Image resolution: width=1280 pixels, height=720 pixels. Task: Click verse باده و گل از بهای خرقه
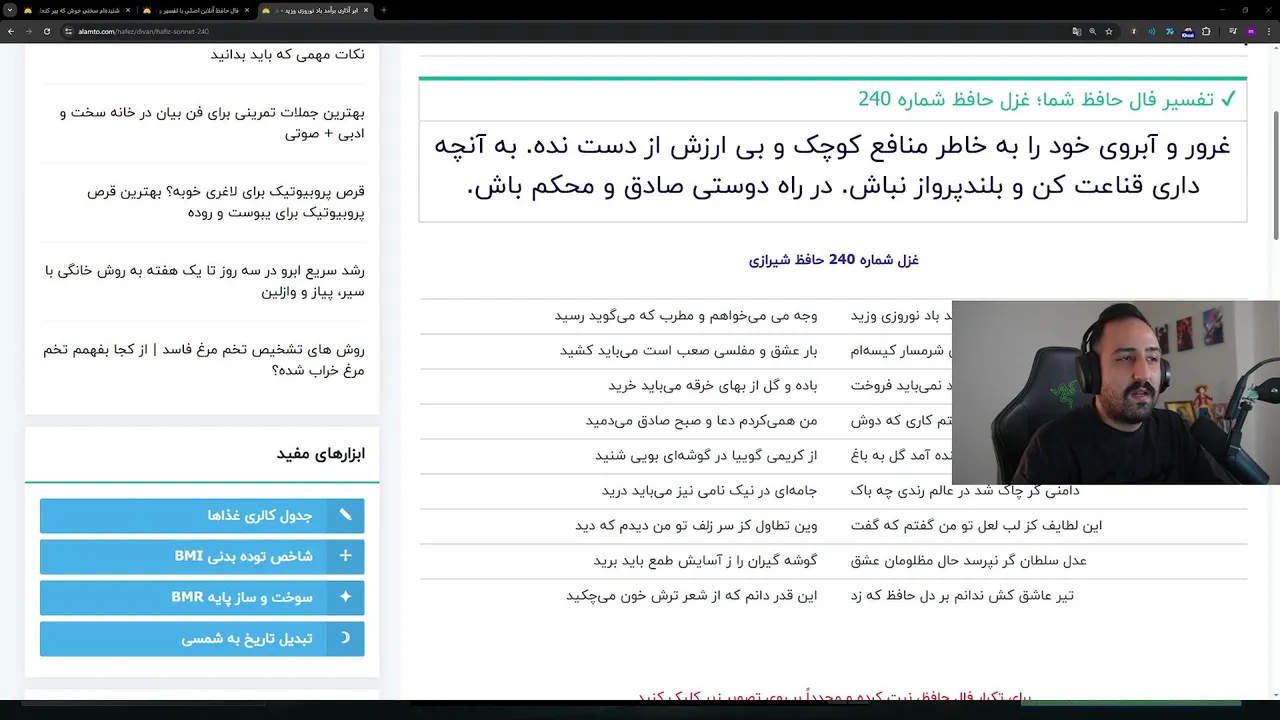coord(713,386)
